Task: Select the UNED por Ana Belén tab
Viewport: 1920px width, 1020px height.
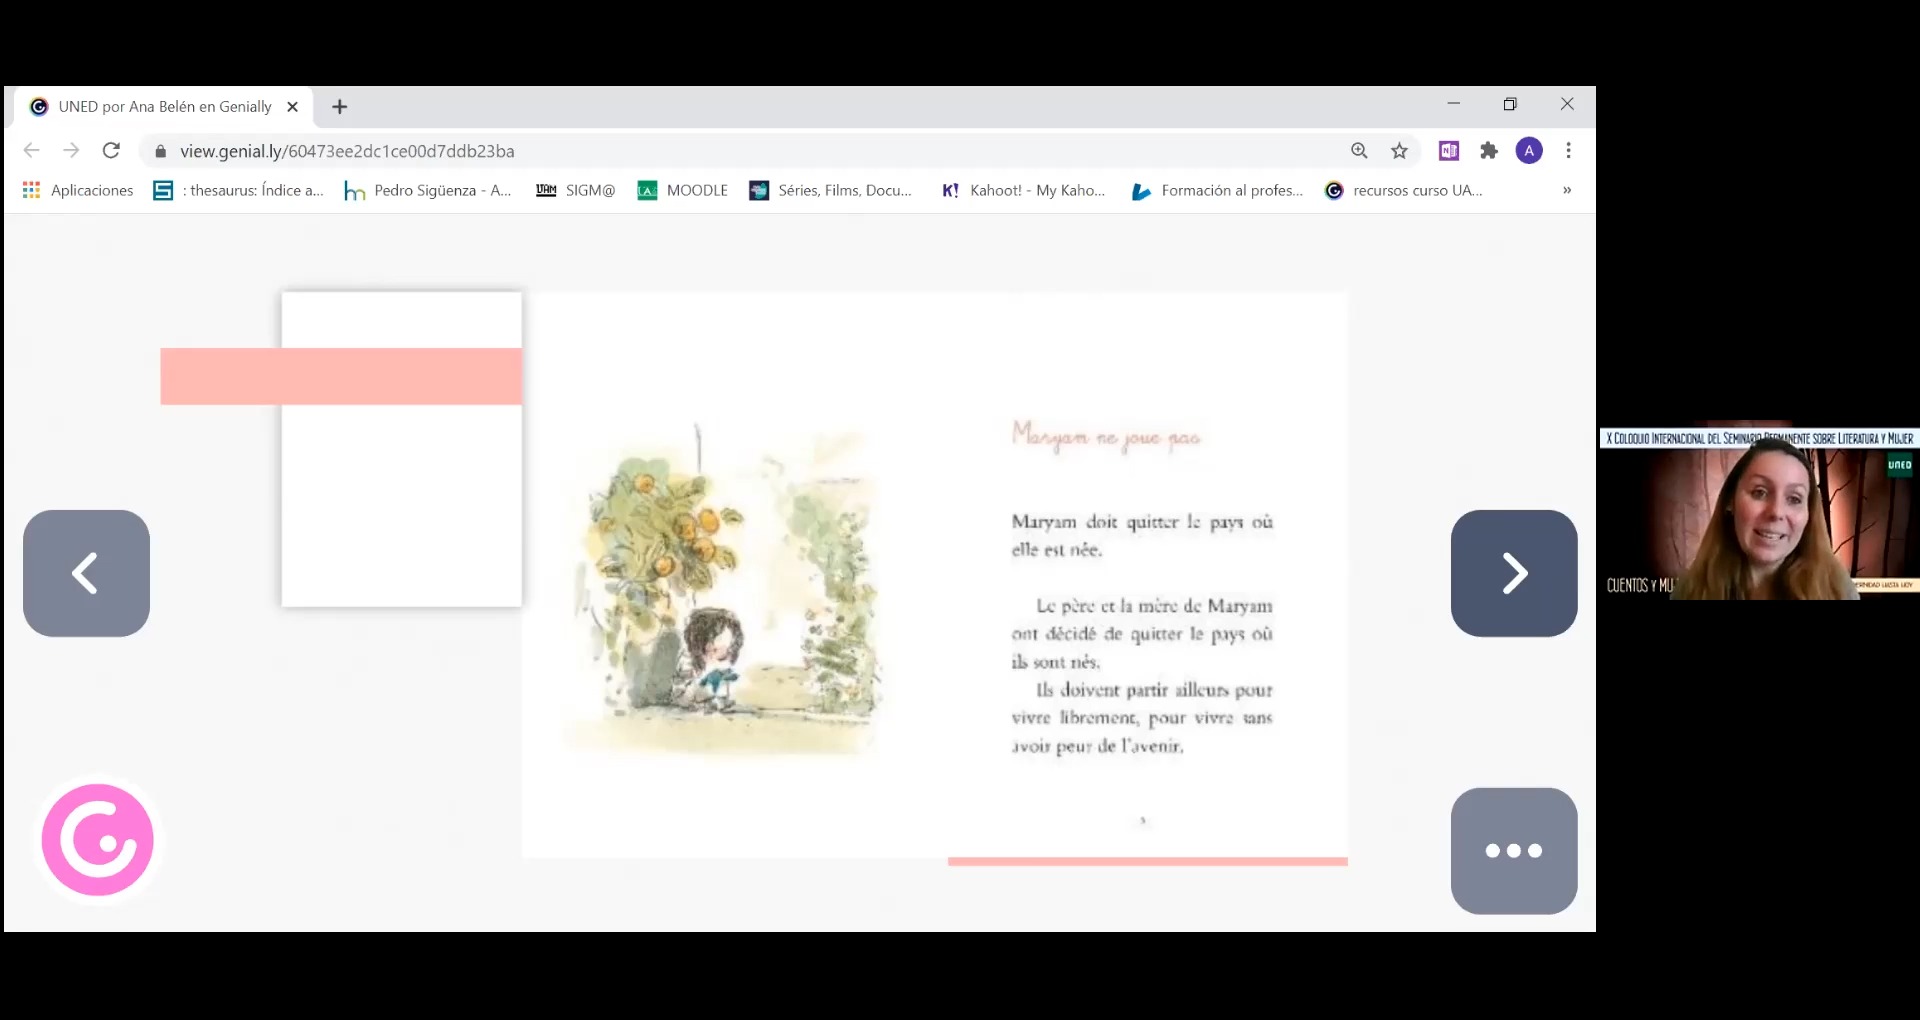Action: point(162,107)
